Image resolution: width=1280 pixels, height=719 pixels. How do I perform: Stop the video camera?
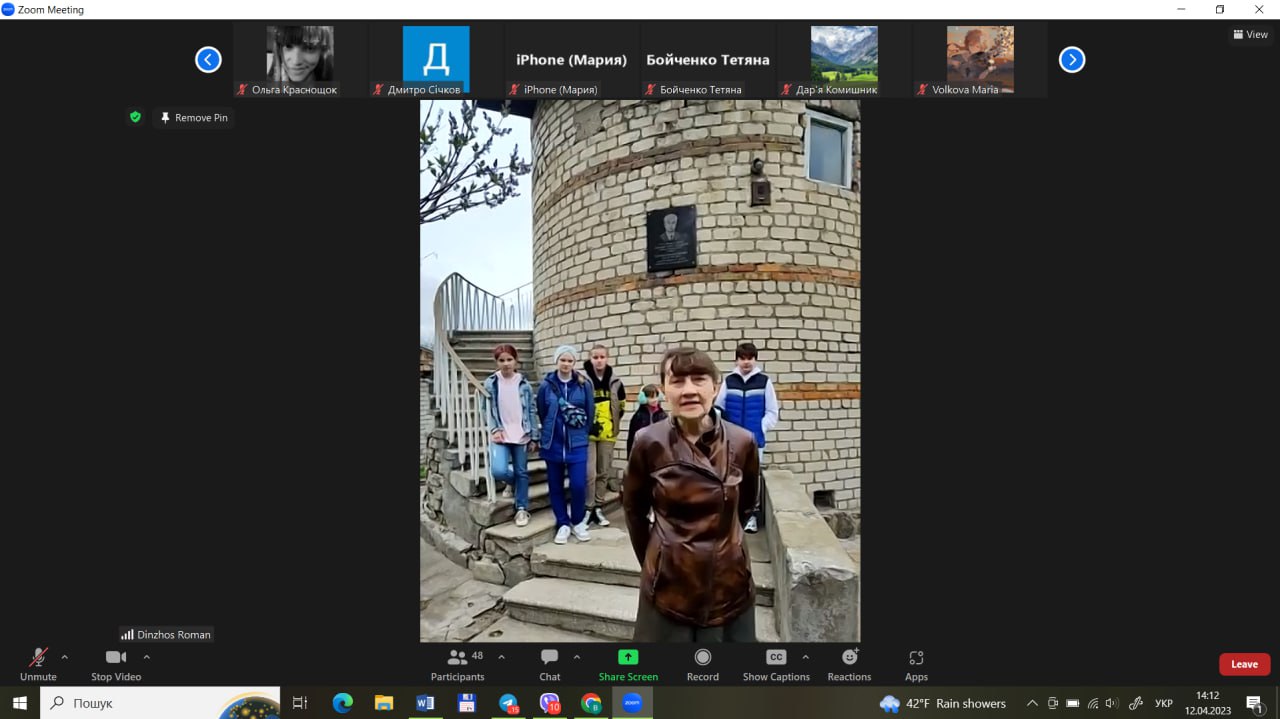(116, 664)
